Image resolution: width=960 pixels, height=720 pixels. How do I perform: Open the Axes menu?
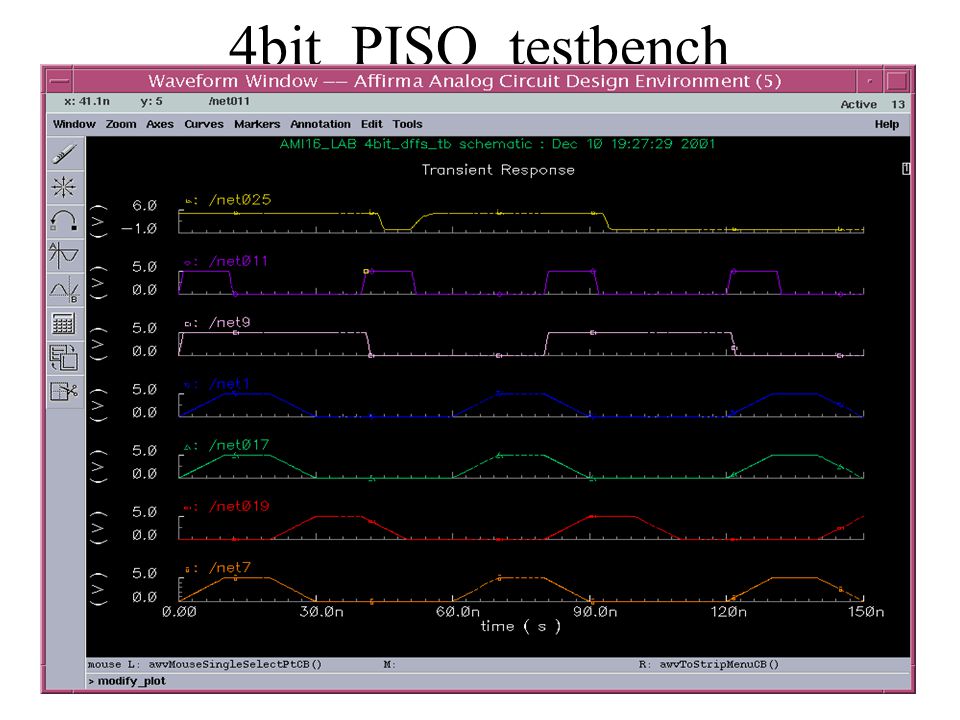[x=160, y=124]
